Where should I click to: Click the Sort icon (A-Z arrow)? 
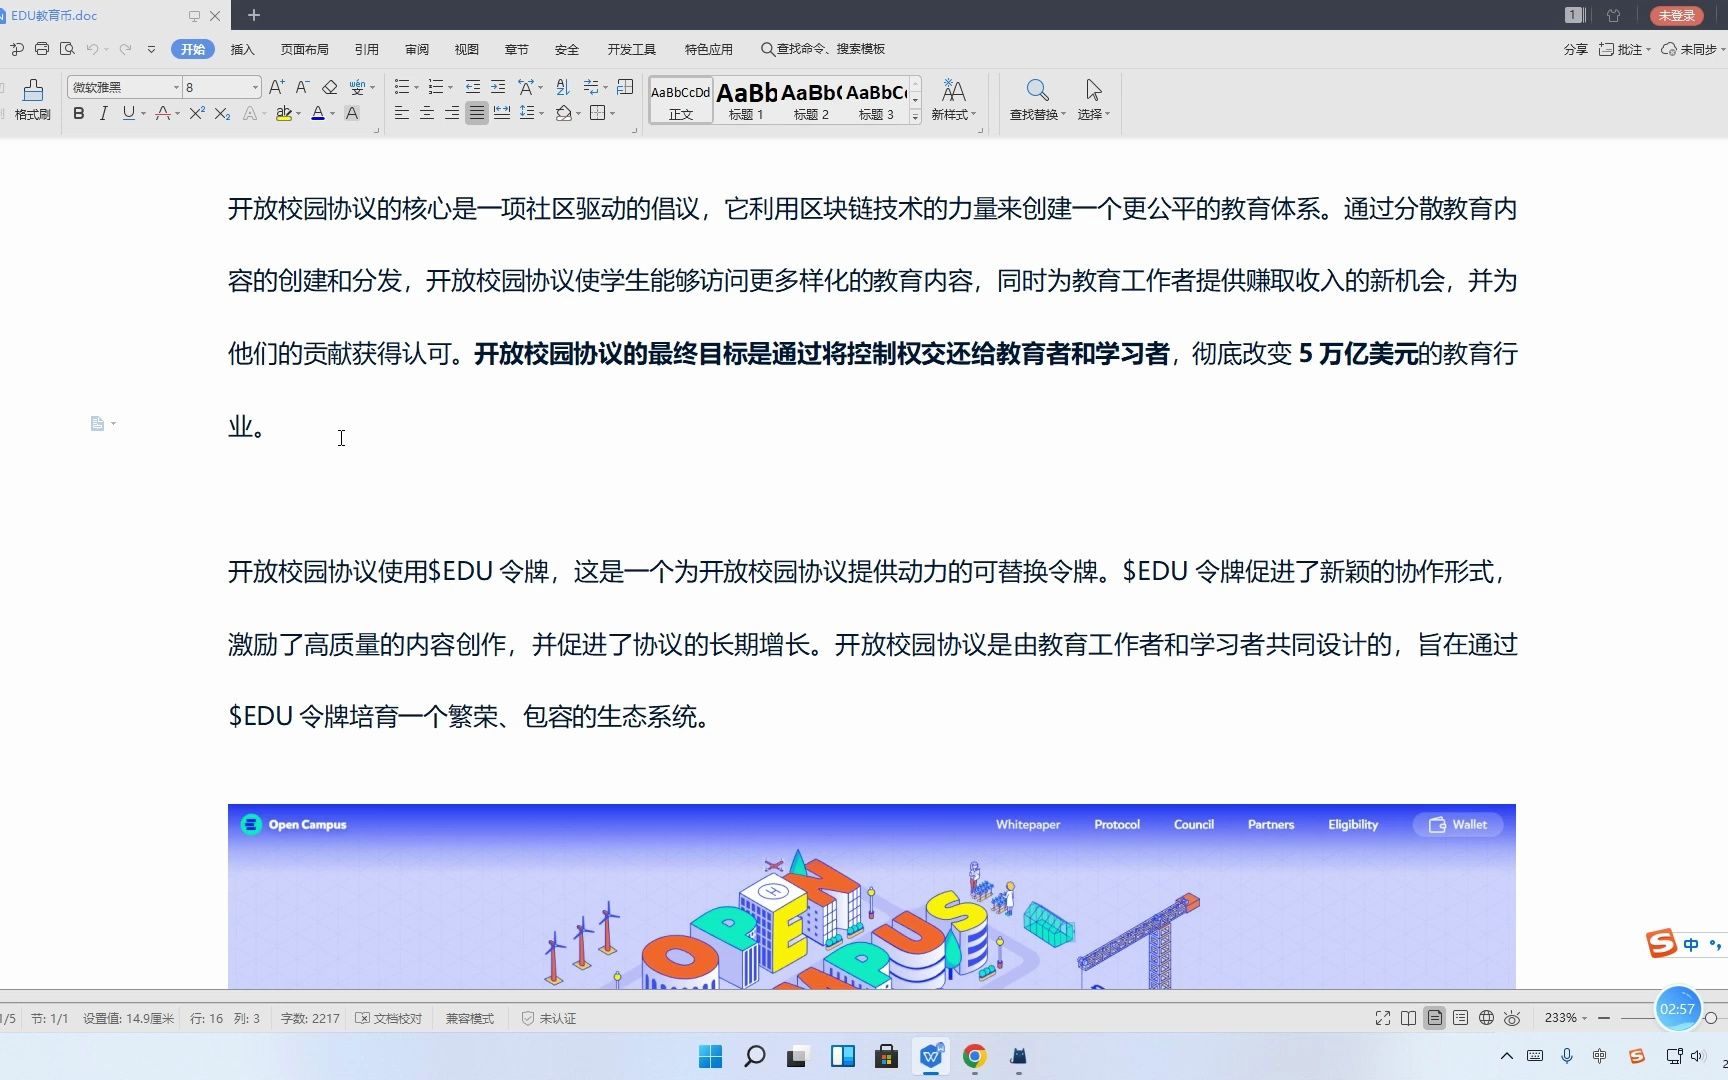pyautogui.click(x=562, y=87)
